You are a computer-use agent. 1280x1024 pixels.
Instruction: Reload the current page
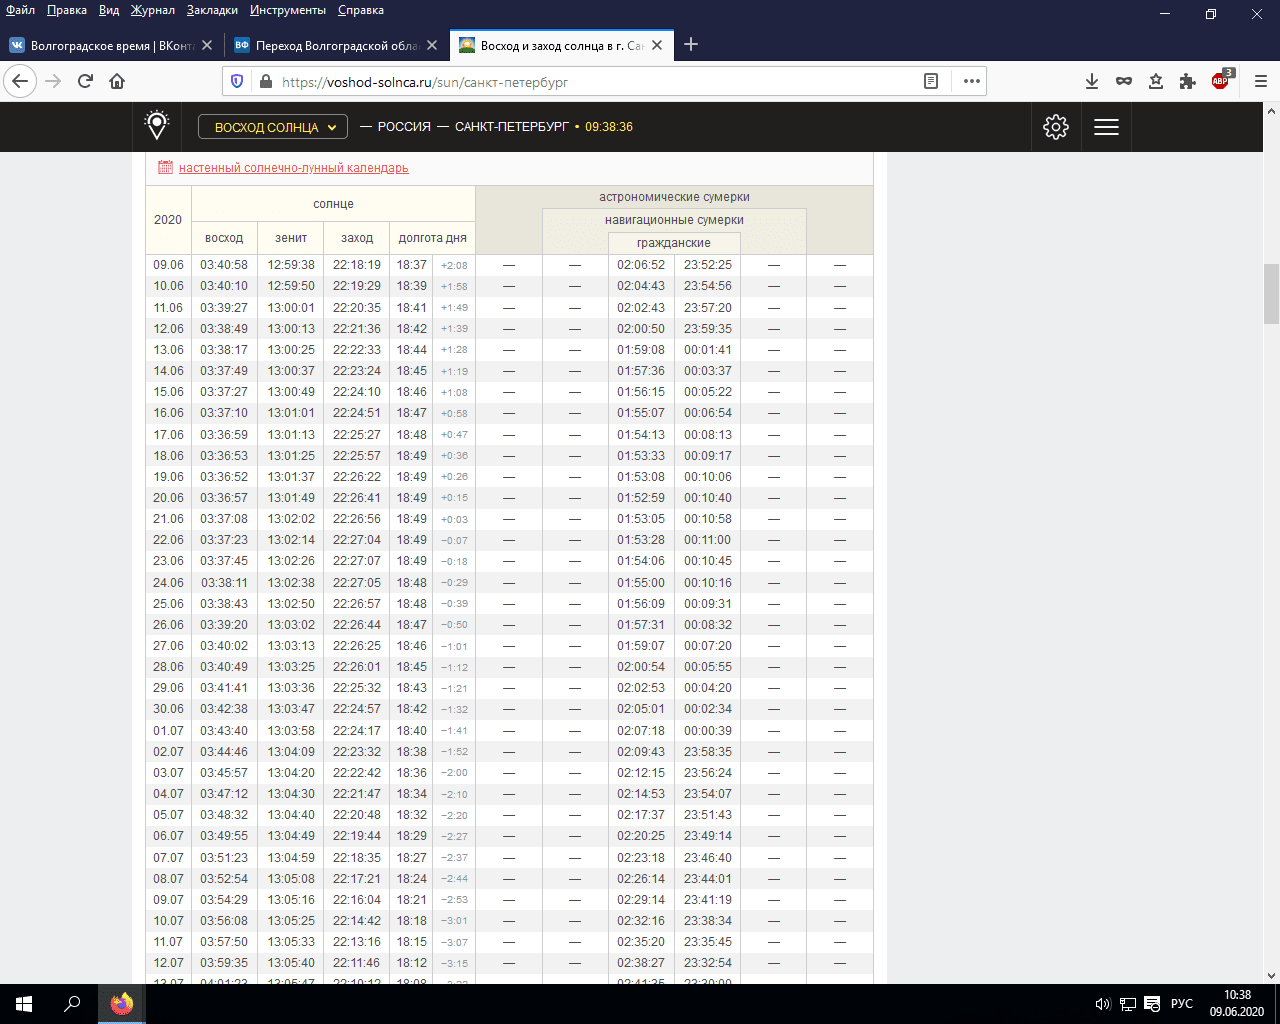click(x=85, y=81)
